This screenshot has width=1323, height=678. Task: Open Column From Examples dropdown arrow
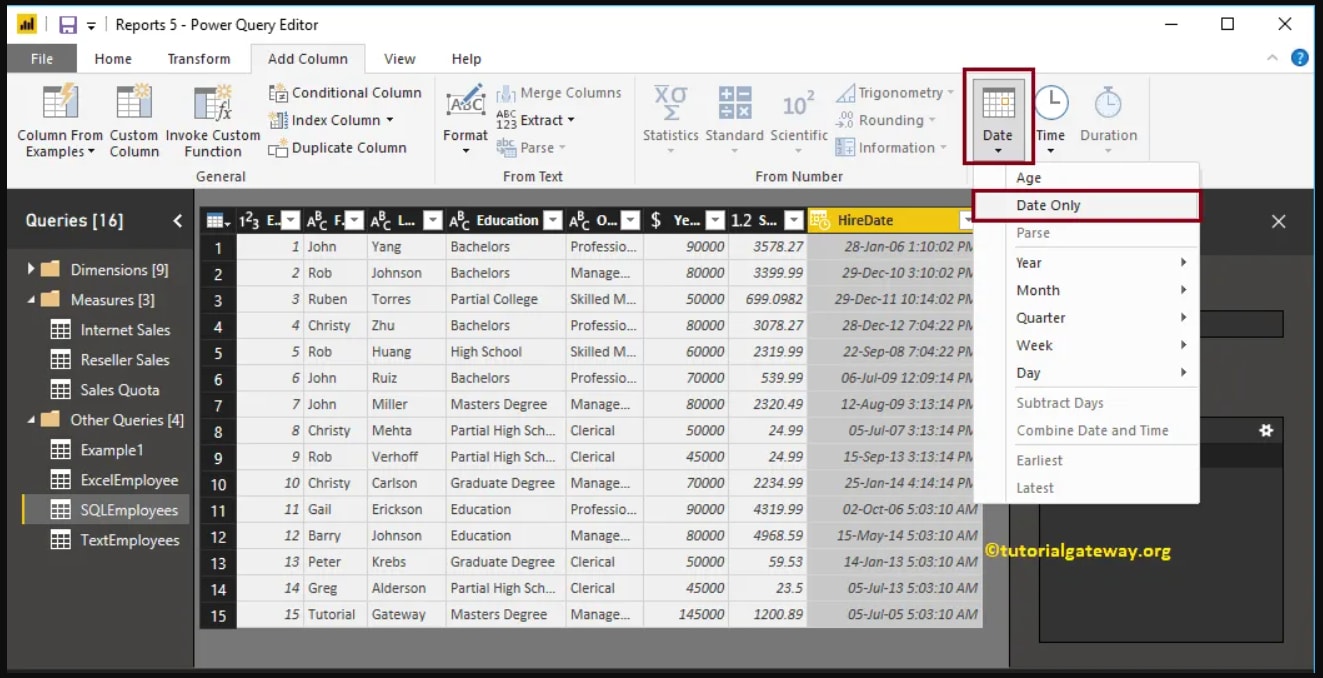[91, 152]
